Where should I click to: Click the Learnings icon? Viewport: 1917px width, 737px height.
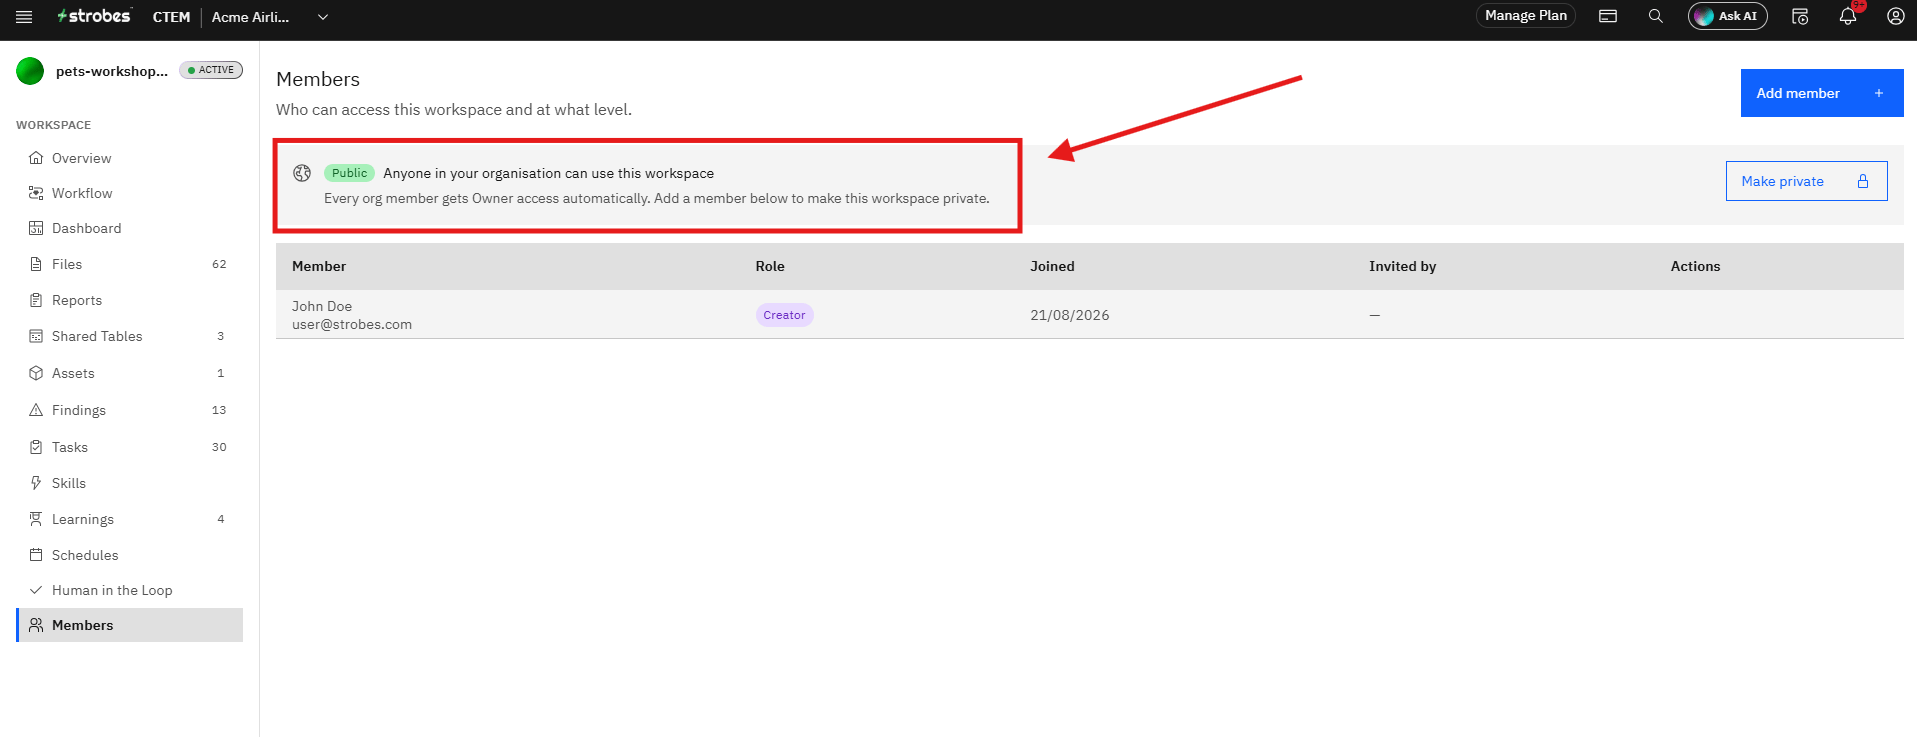click(x=36, y=519)
